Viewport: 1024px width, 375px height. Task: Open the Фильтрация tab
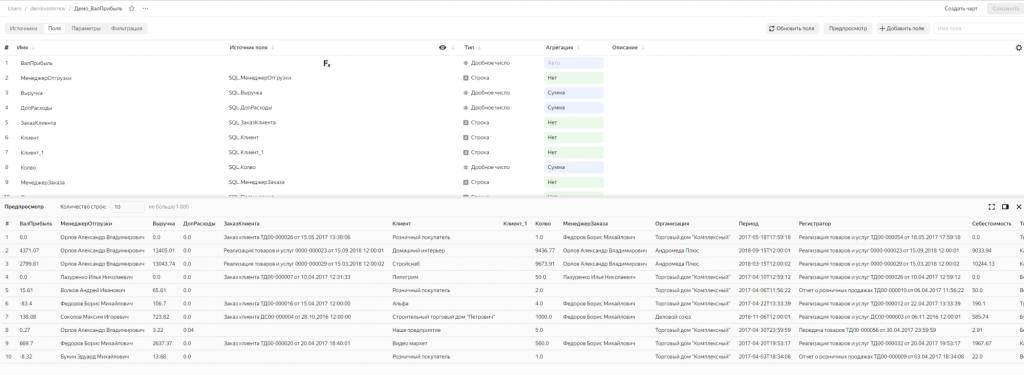(x=127, y=29)
